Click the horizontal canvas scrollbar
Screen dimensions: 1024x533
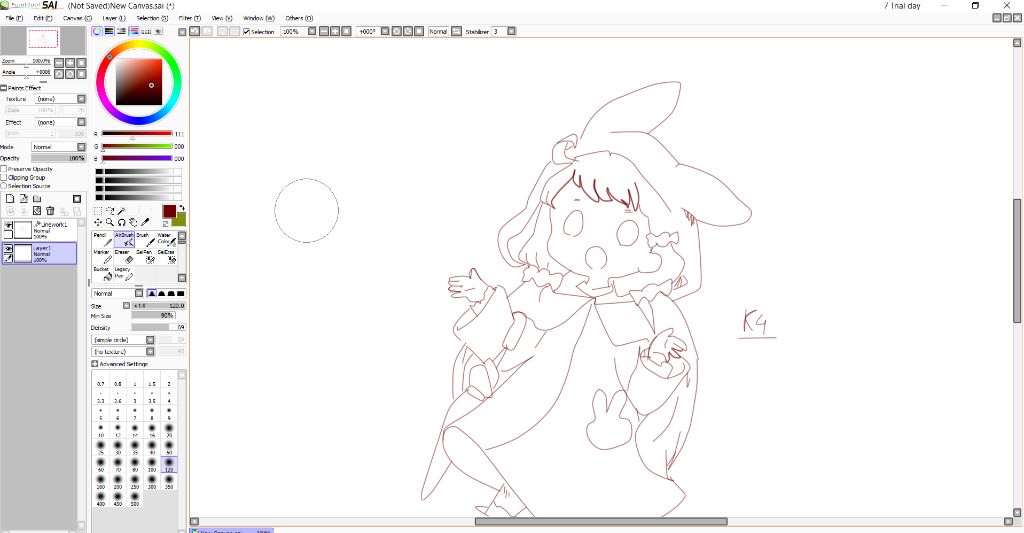coord(601,521)
